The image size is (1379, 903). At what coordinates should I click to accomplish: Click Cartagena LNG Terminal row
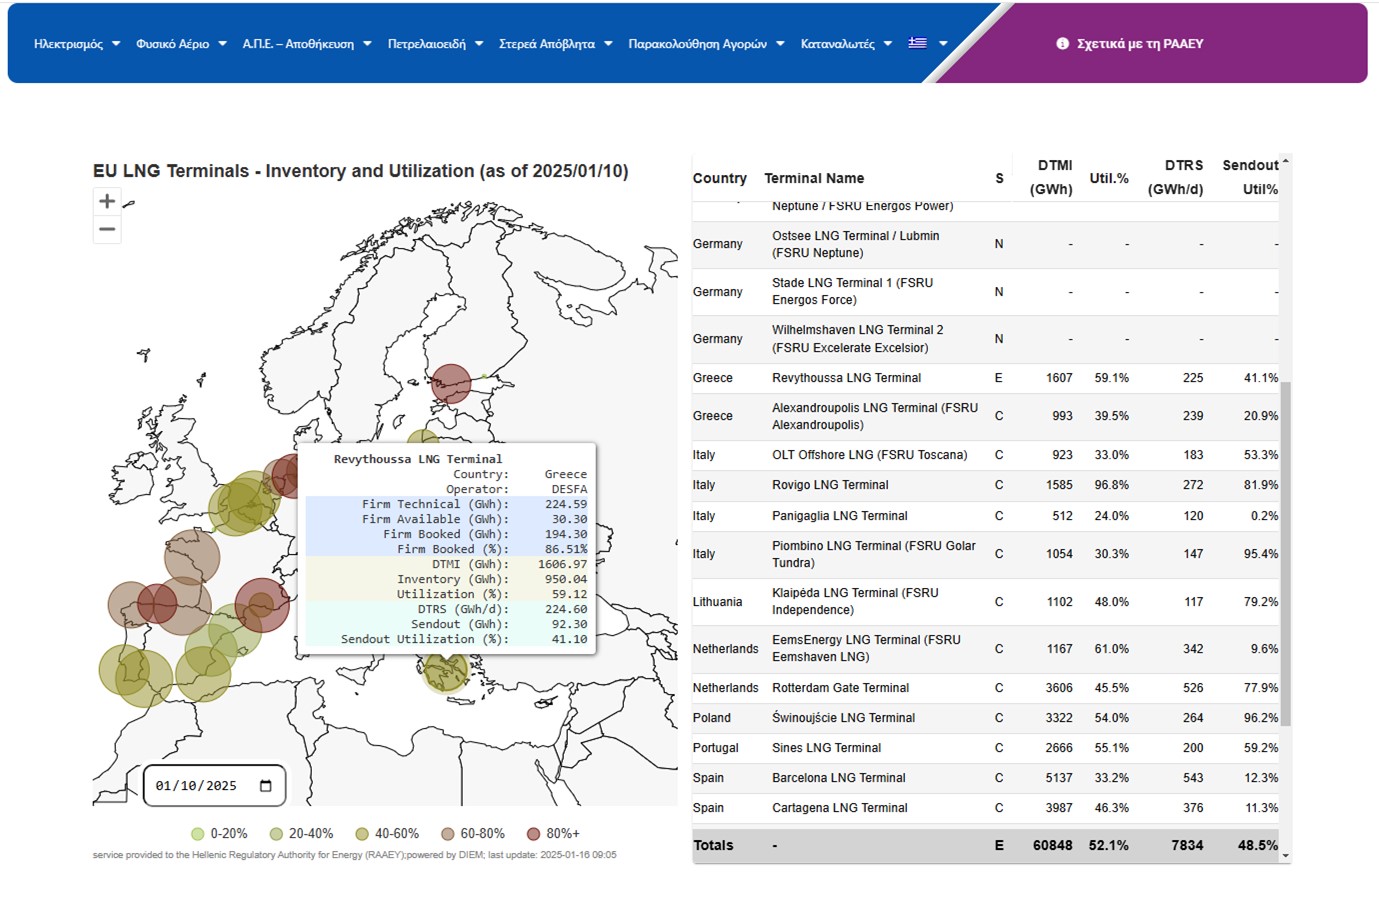click(x=985, y=808)
